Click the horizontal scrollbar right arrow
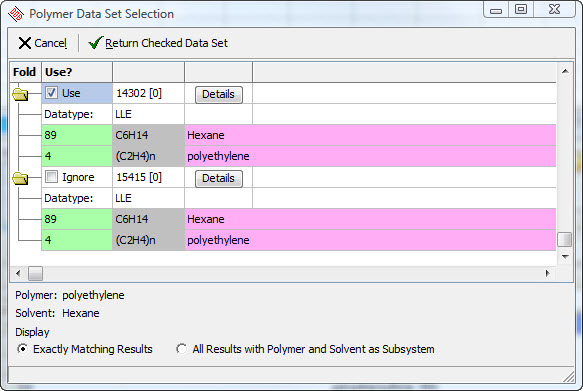The height and width of the screenshot is (391, 583). click(547, 274)
